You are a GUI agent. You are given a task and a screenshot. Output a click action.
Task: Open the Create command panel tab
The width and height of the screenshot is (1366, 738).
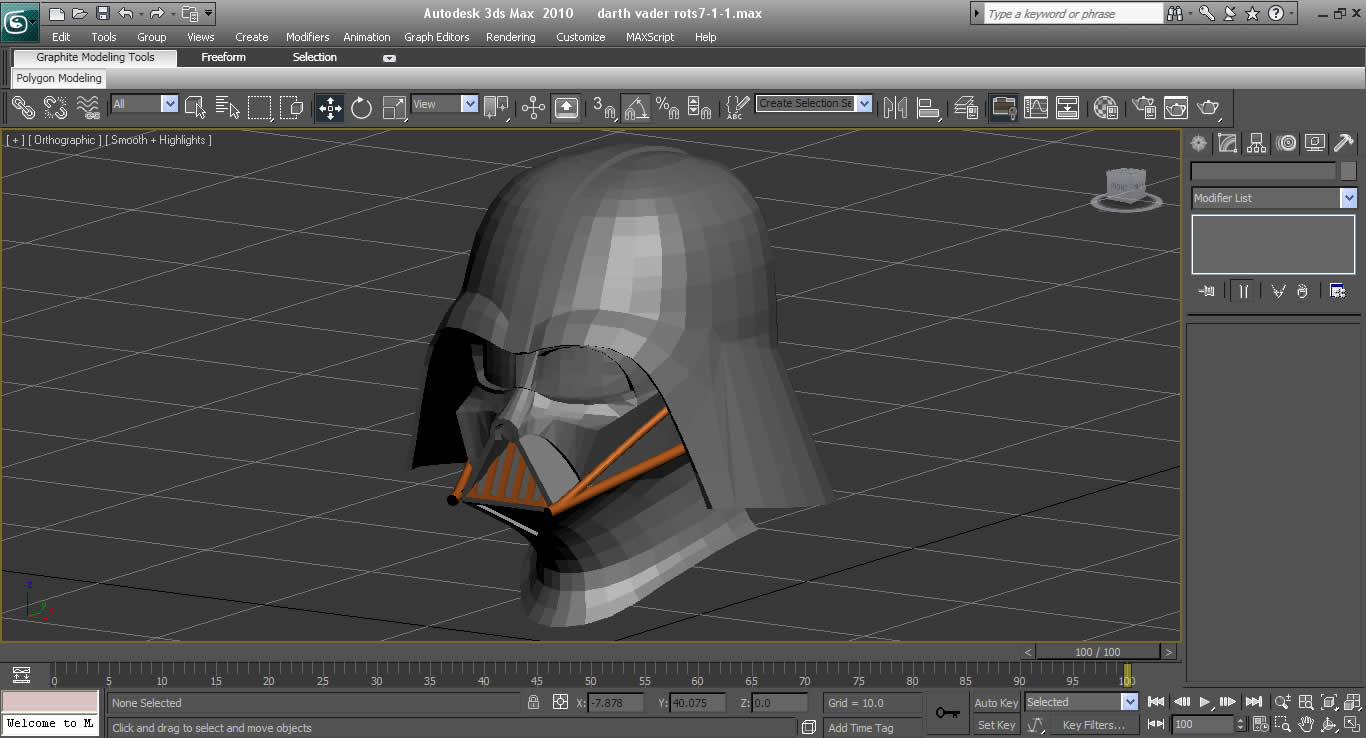point(1198,143)
